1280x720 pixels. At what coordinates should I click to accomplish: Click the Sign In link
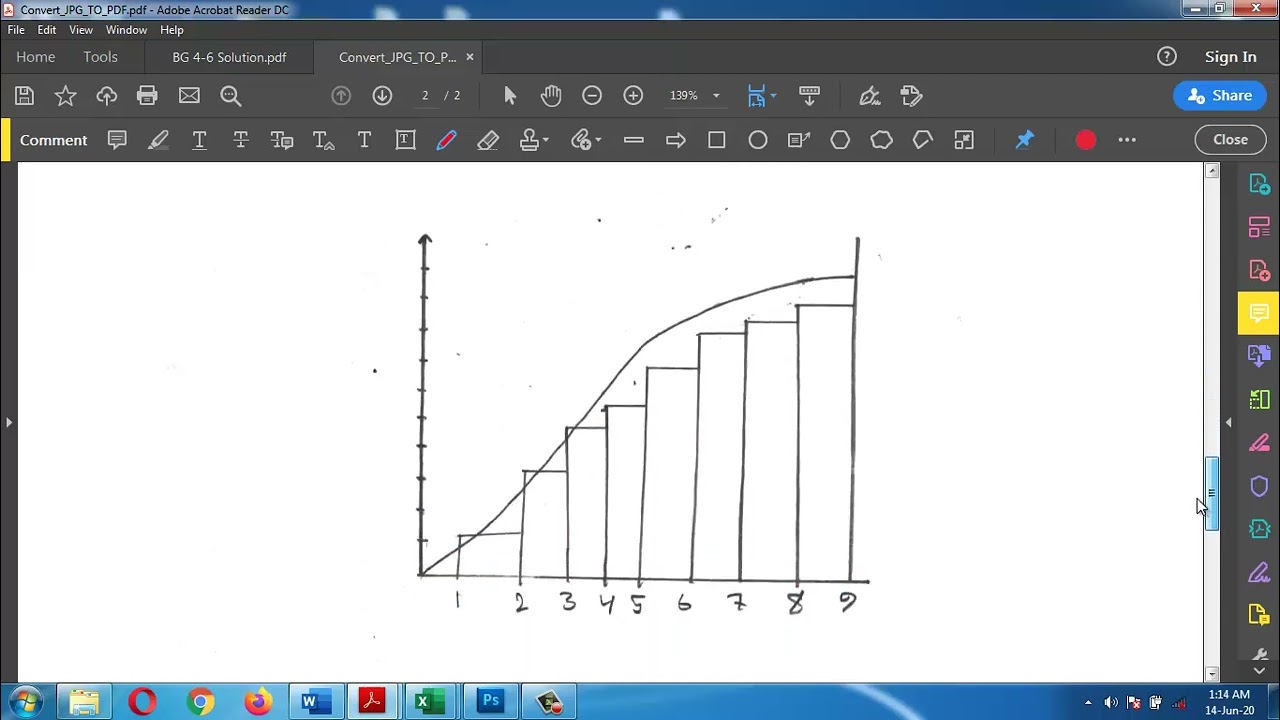[x=1231, y=57]
